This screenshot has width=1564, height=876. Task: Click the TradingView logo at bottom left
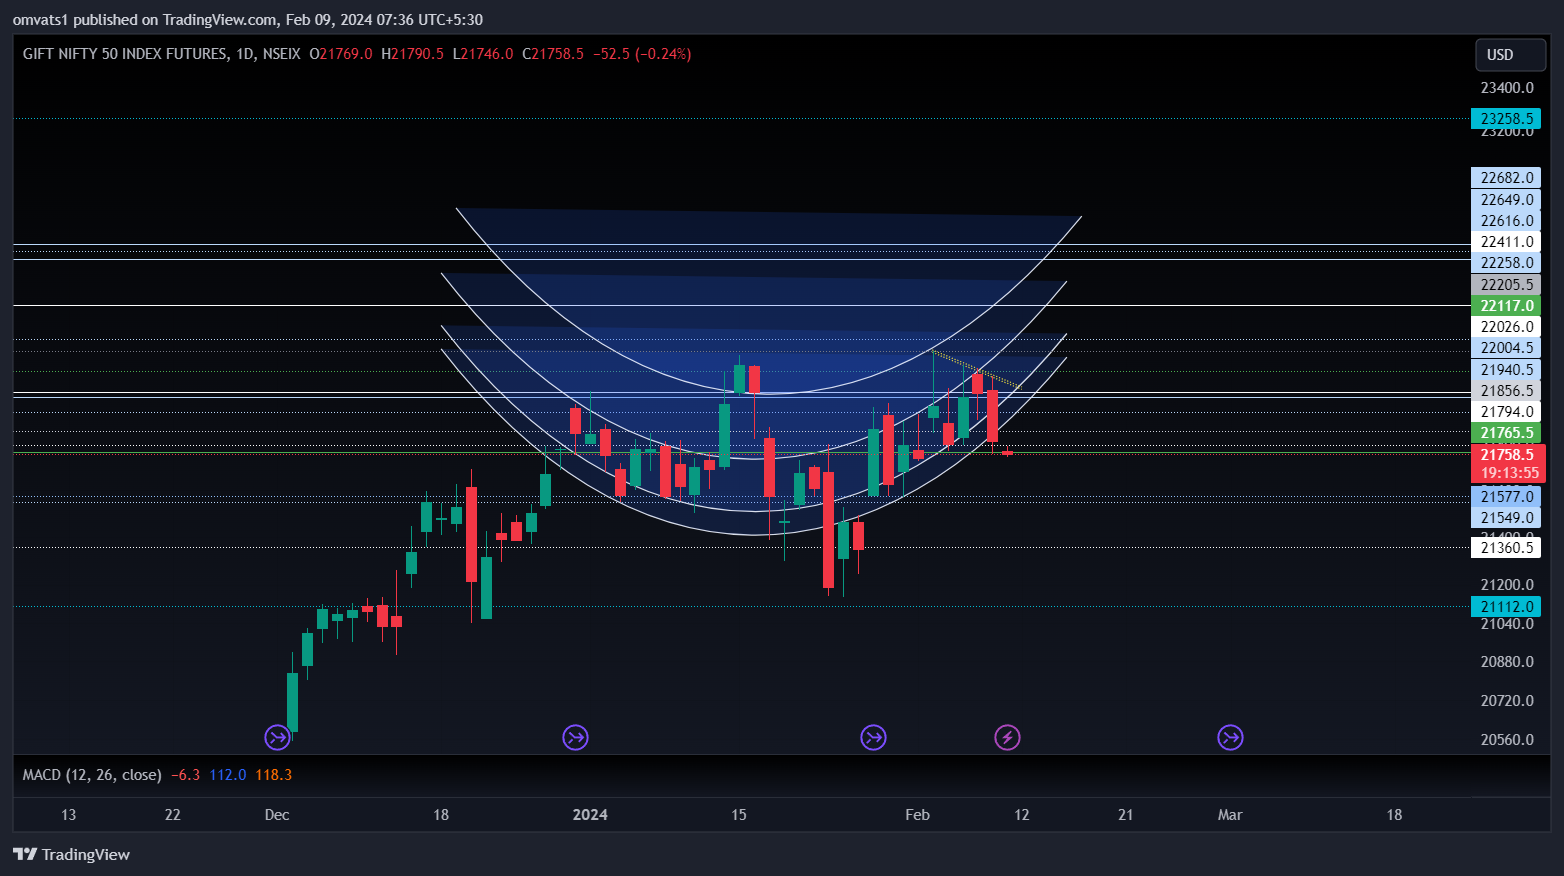(72, 854)
